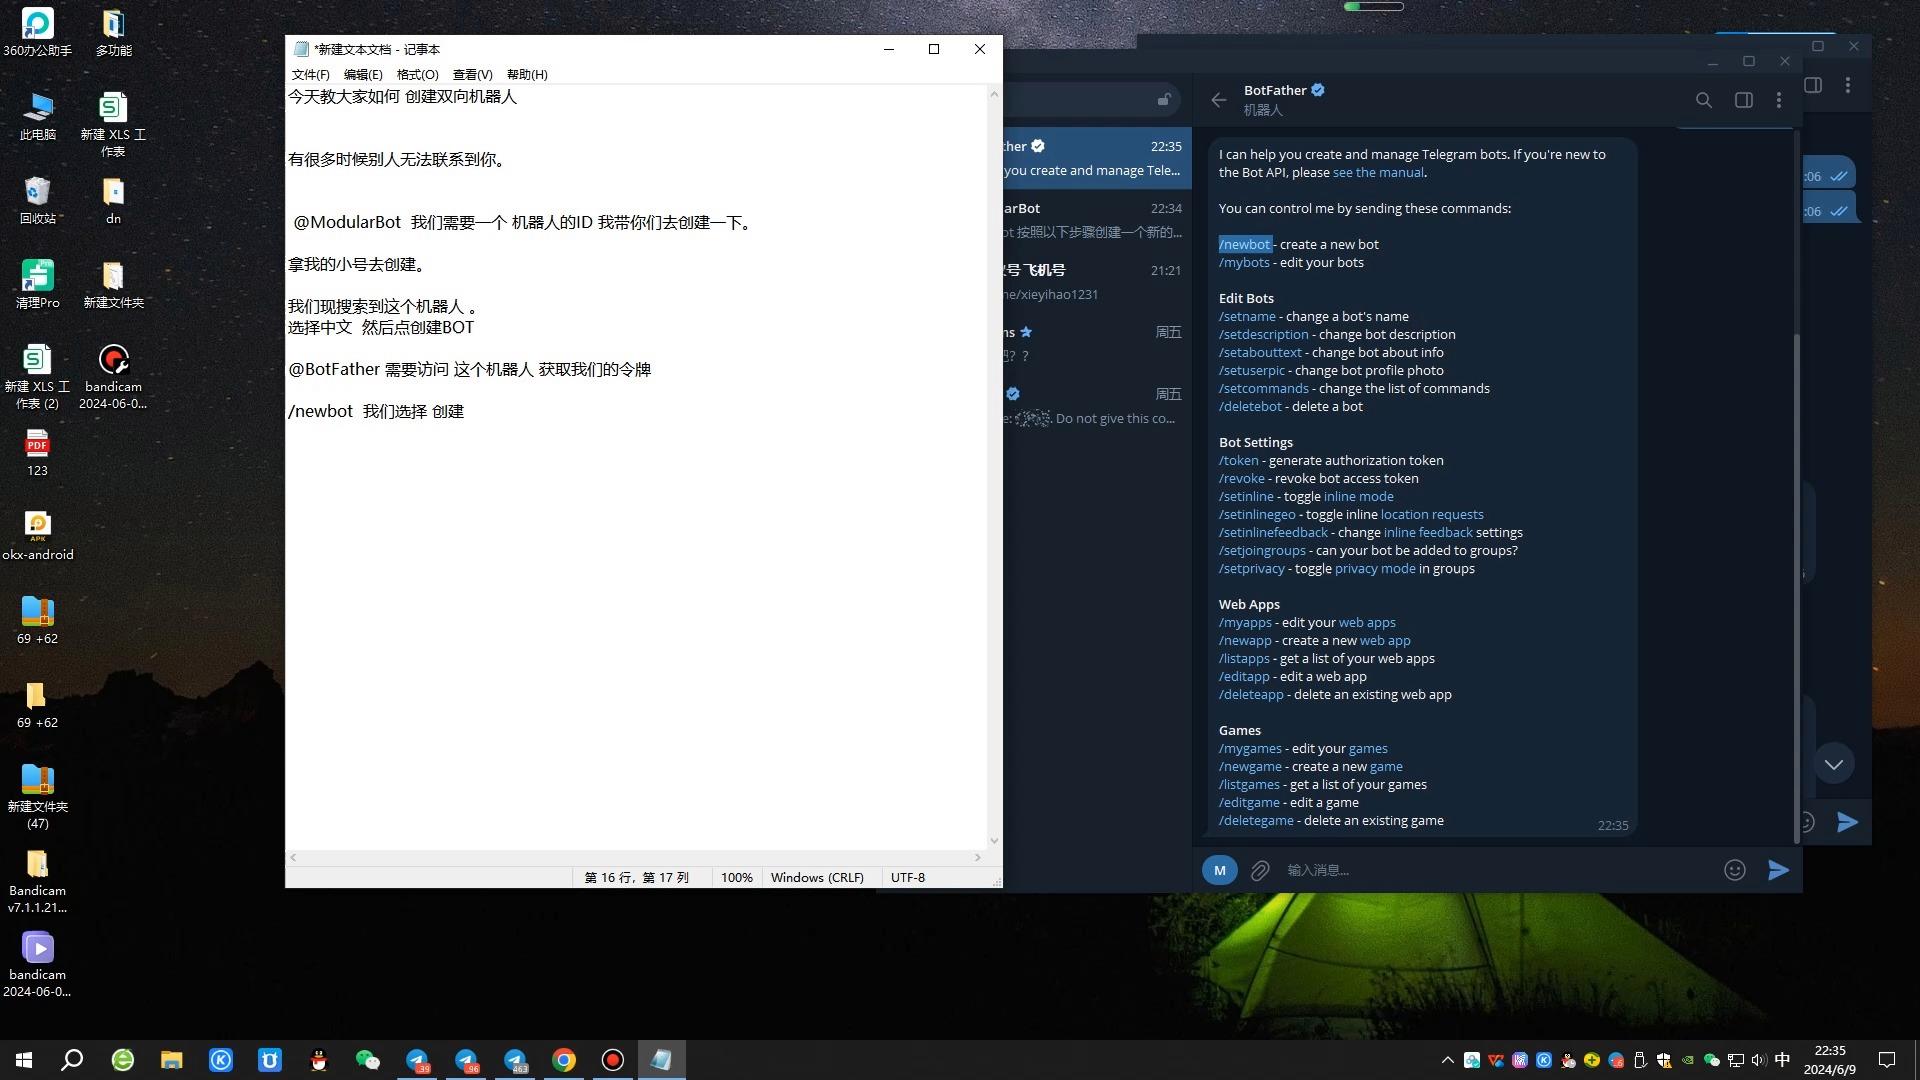Open BotFather chat three-dot menu
Viewport: 1920px width, 1080px height.
(1779, 100)
